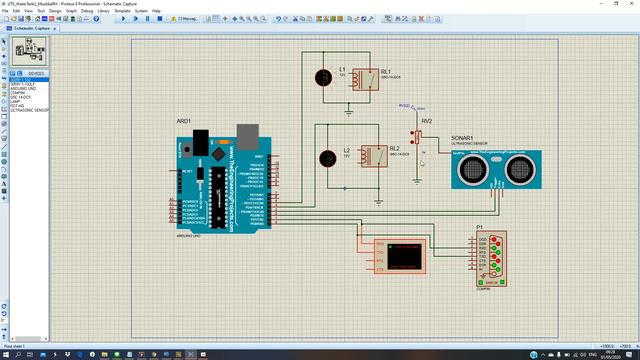Open the Design menu
This screenshot has width=640, height=360.
pyautogui.click(x=55, y=11)
